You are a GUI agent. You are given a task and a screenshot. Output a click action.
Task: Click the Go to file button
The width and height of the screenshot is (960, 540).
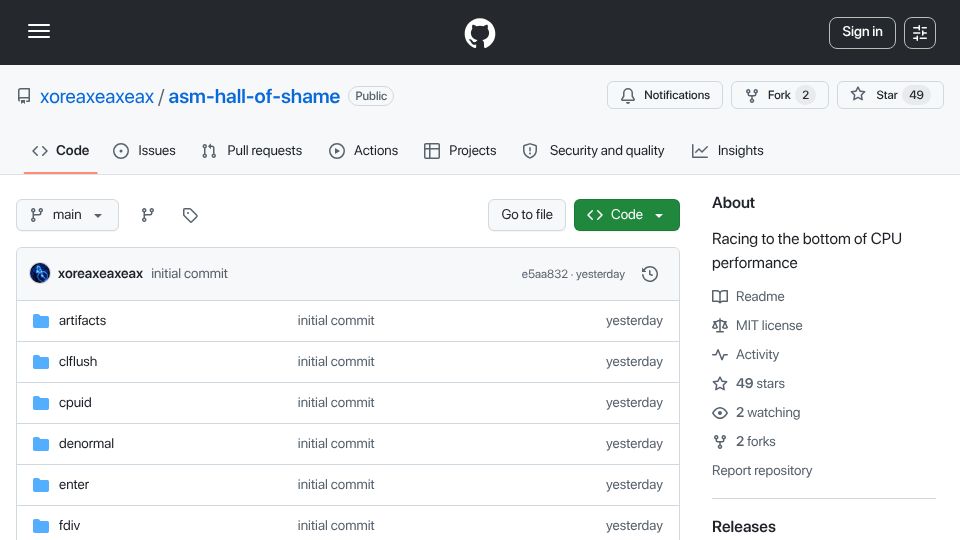click(x=527, y=215)
